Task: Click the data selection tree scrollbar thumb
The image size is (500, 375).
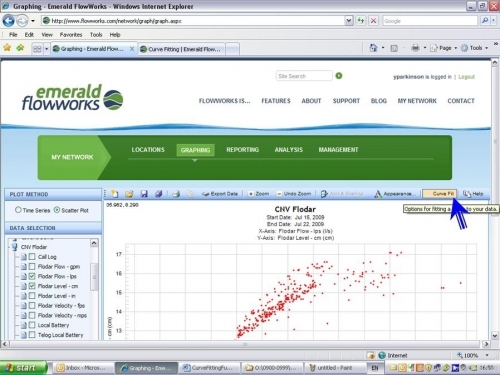Action: point(94,276)
